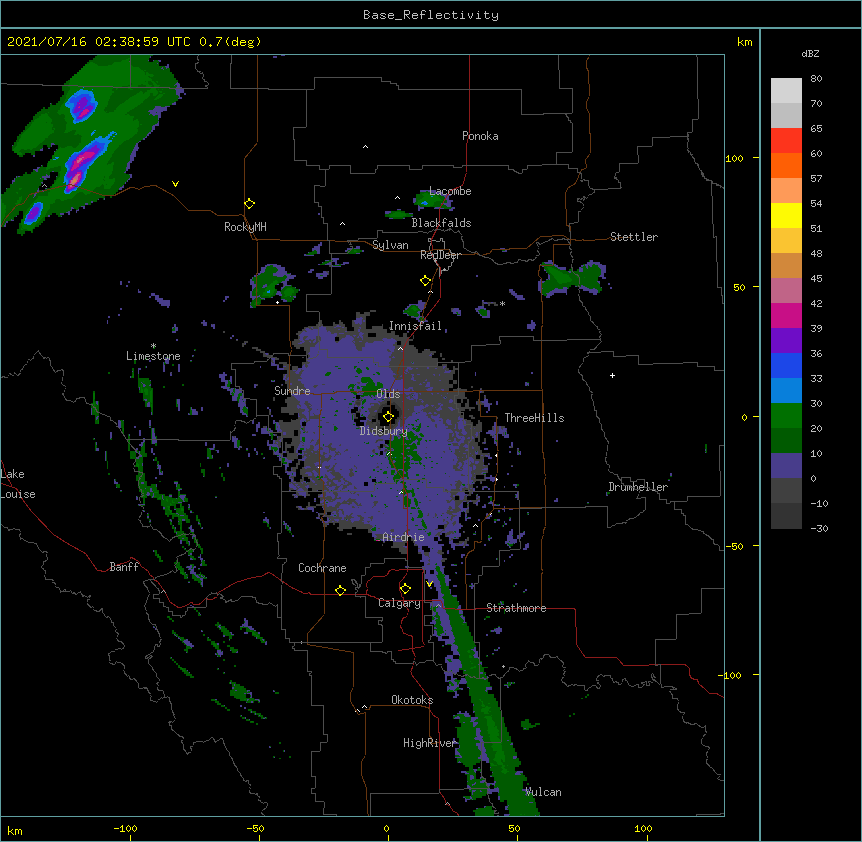Click the purple 39-36 dBZ legend swatch

pos(786,340)
